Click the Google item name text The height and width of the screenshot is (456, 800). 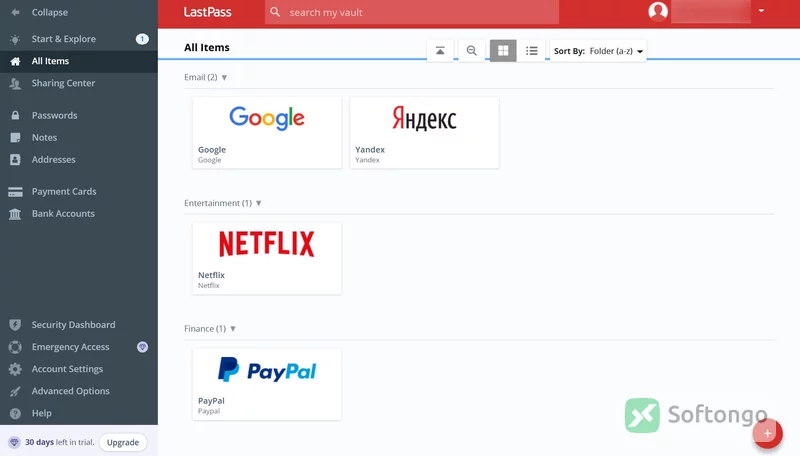[212, 149]
